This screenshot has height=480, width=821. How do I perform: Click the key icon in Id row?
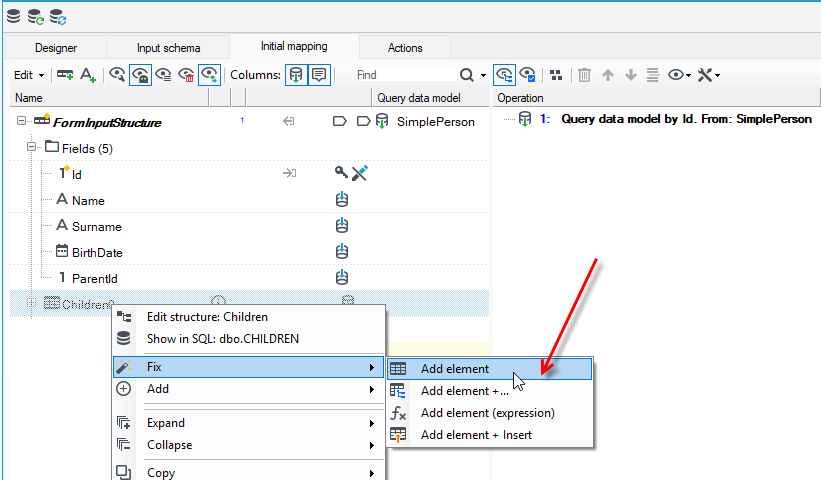[341, 172]
